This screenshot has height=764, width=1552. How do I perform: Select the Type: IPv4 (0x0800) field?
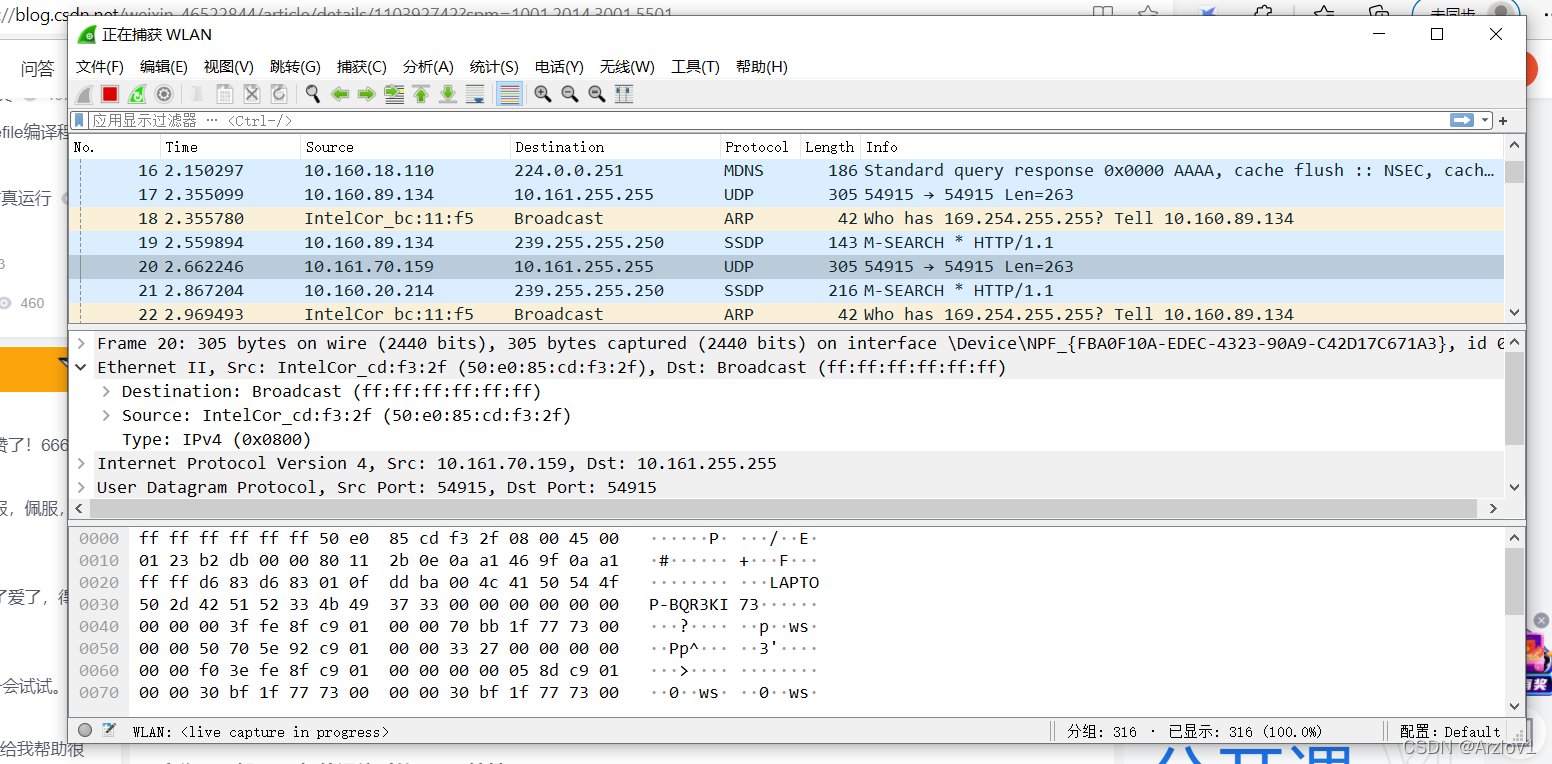click(217, 439)
